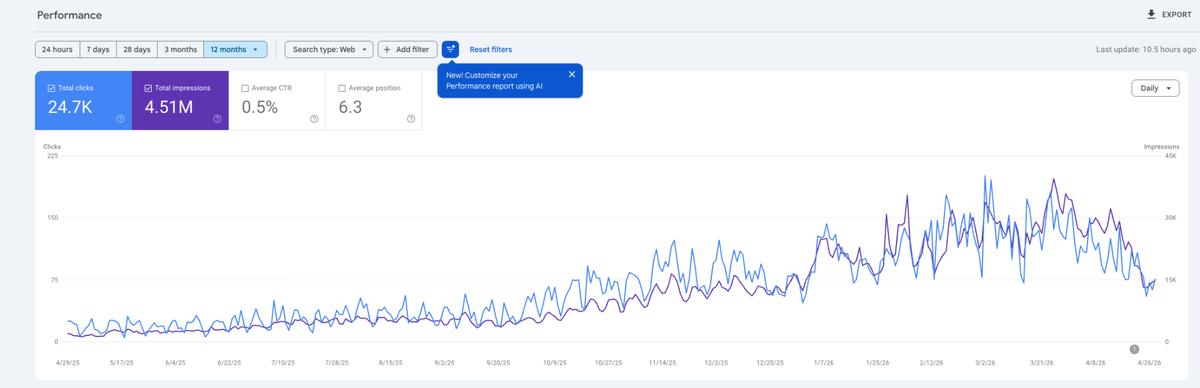
Task: Click the chart annotation marker near 4/26/26
Action: (1135, 349)
